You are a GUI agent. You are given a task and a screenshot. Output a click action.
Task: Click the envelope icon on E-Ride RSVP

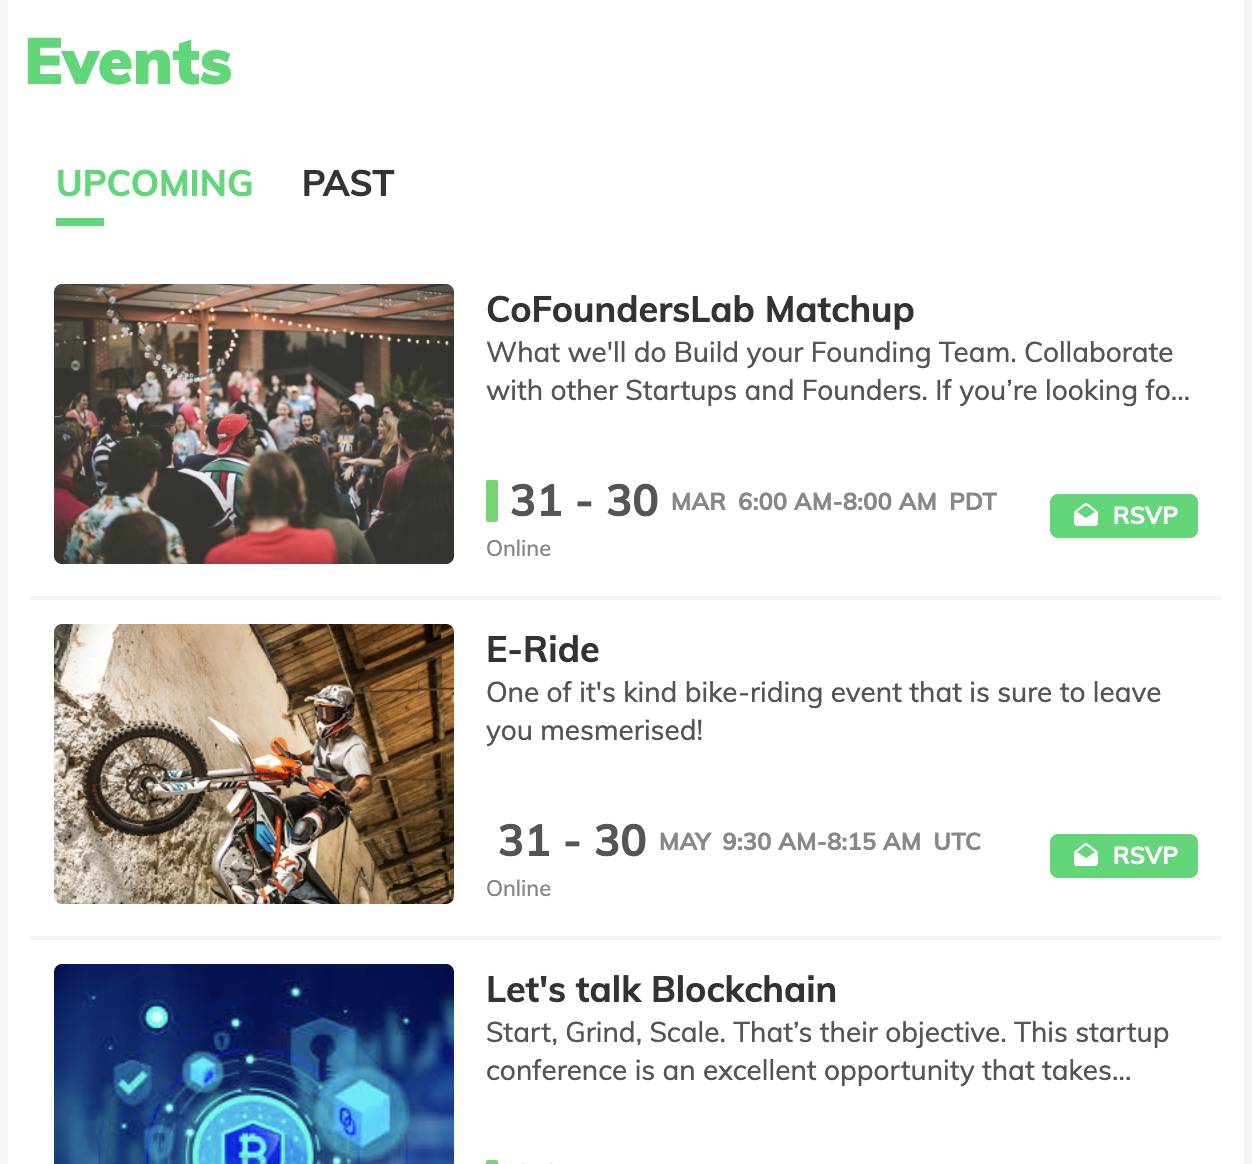[x=1085, y=856]
